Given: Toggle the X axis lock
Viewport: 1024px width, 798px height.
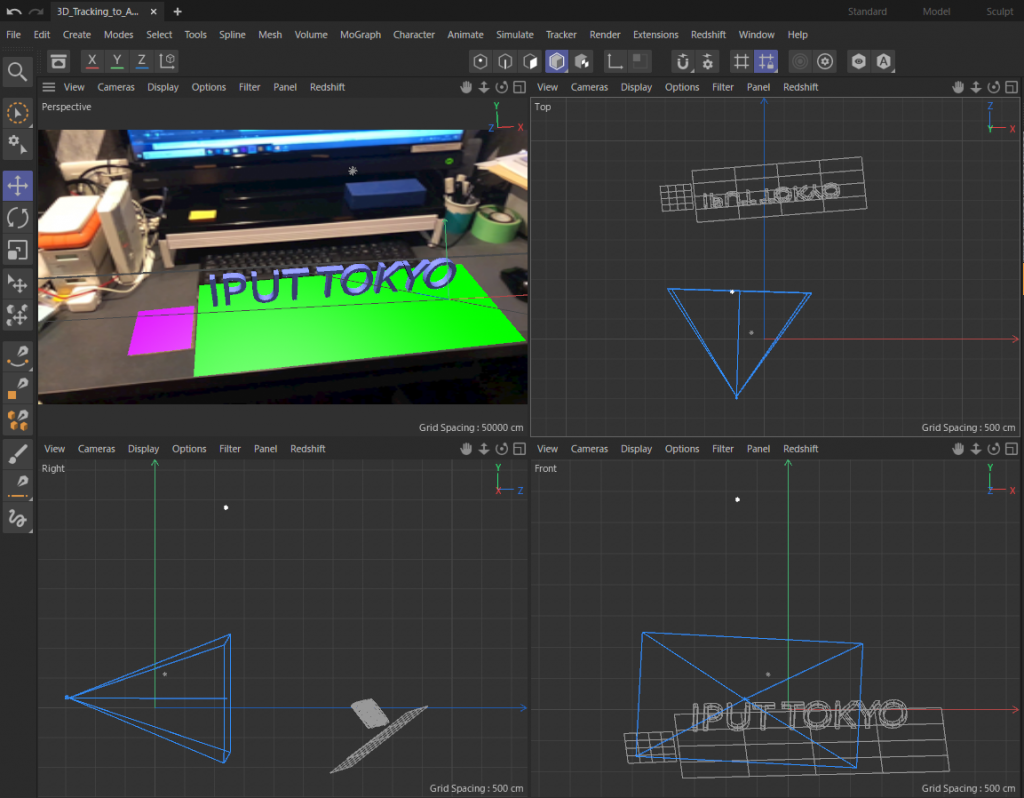Looking at the screenshot, I should pos(92,61).
